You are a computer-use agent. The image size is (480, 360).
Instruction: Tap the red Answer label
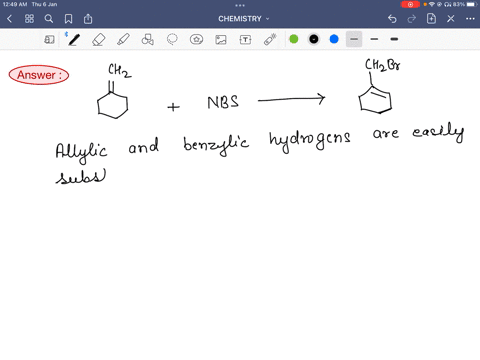[x=39, y=75]
